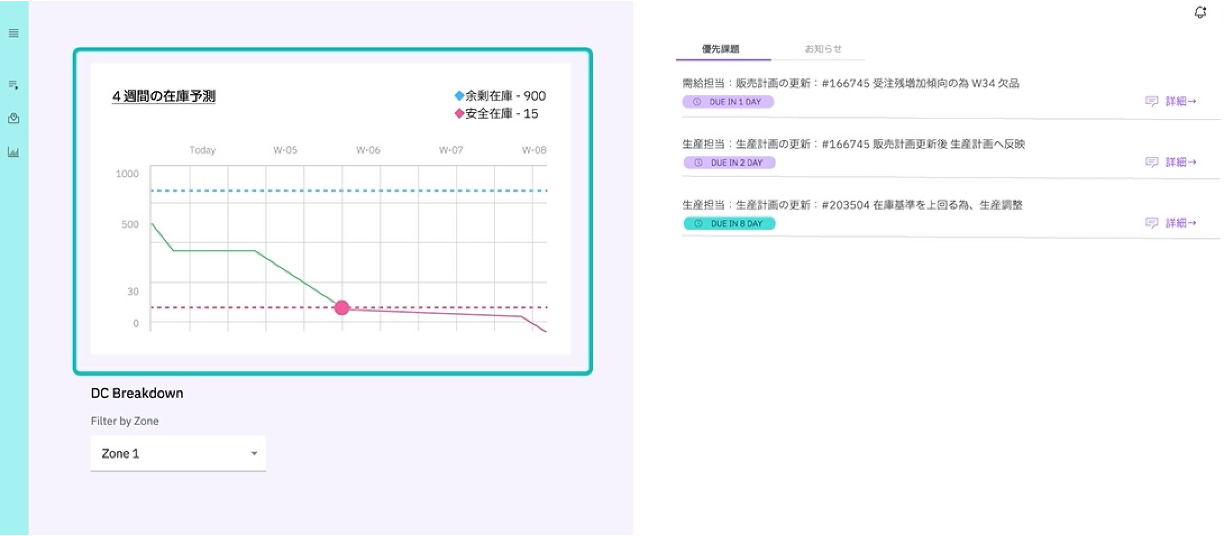Viewport: 1224px width, 536px height.
Task: Click the pink diamond legend marker
Action: coord(460,114)
